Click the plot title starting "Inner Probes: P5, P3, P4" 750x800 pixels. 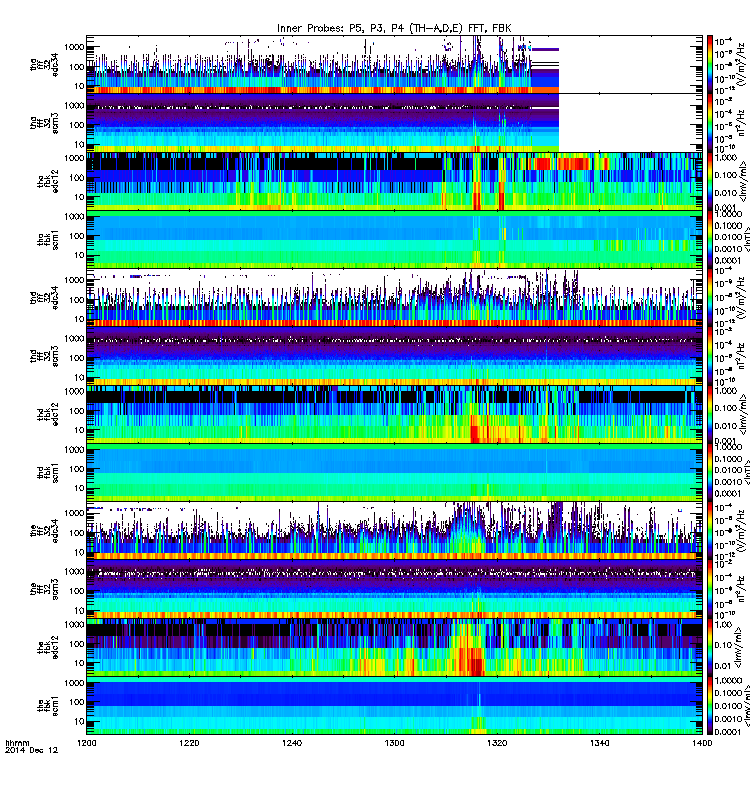394,28
